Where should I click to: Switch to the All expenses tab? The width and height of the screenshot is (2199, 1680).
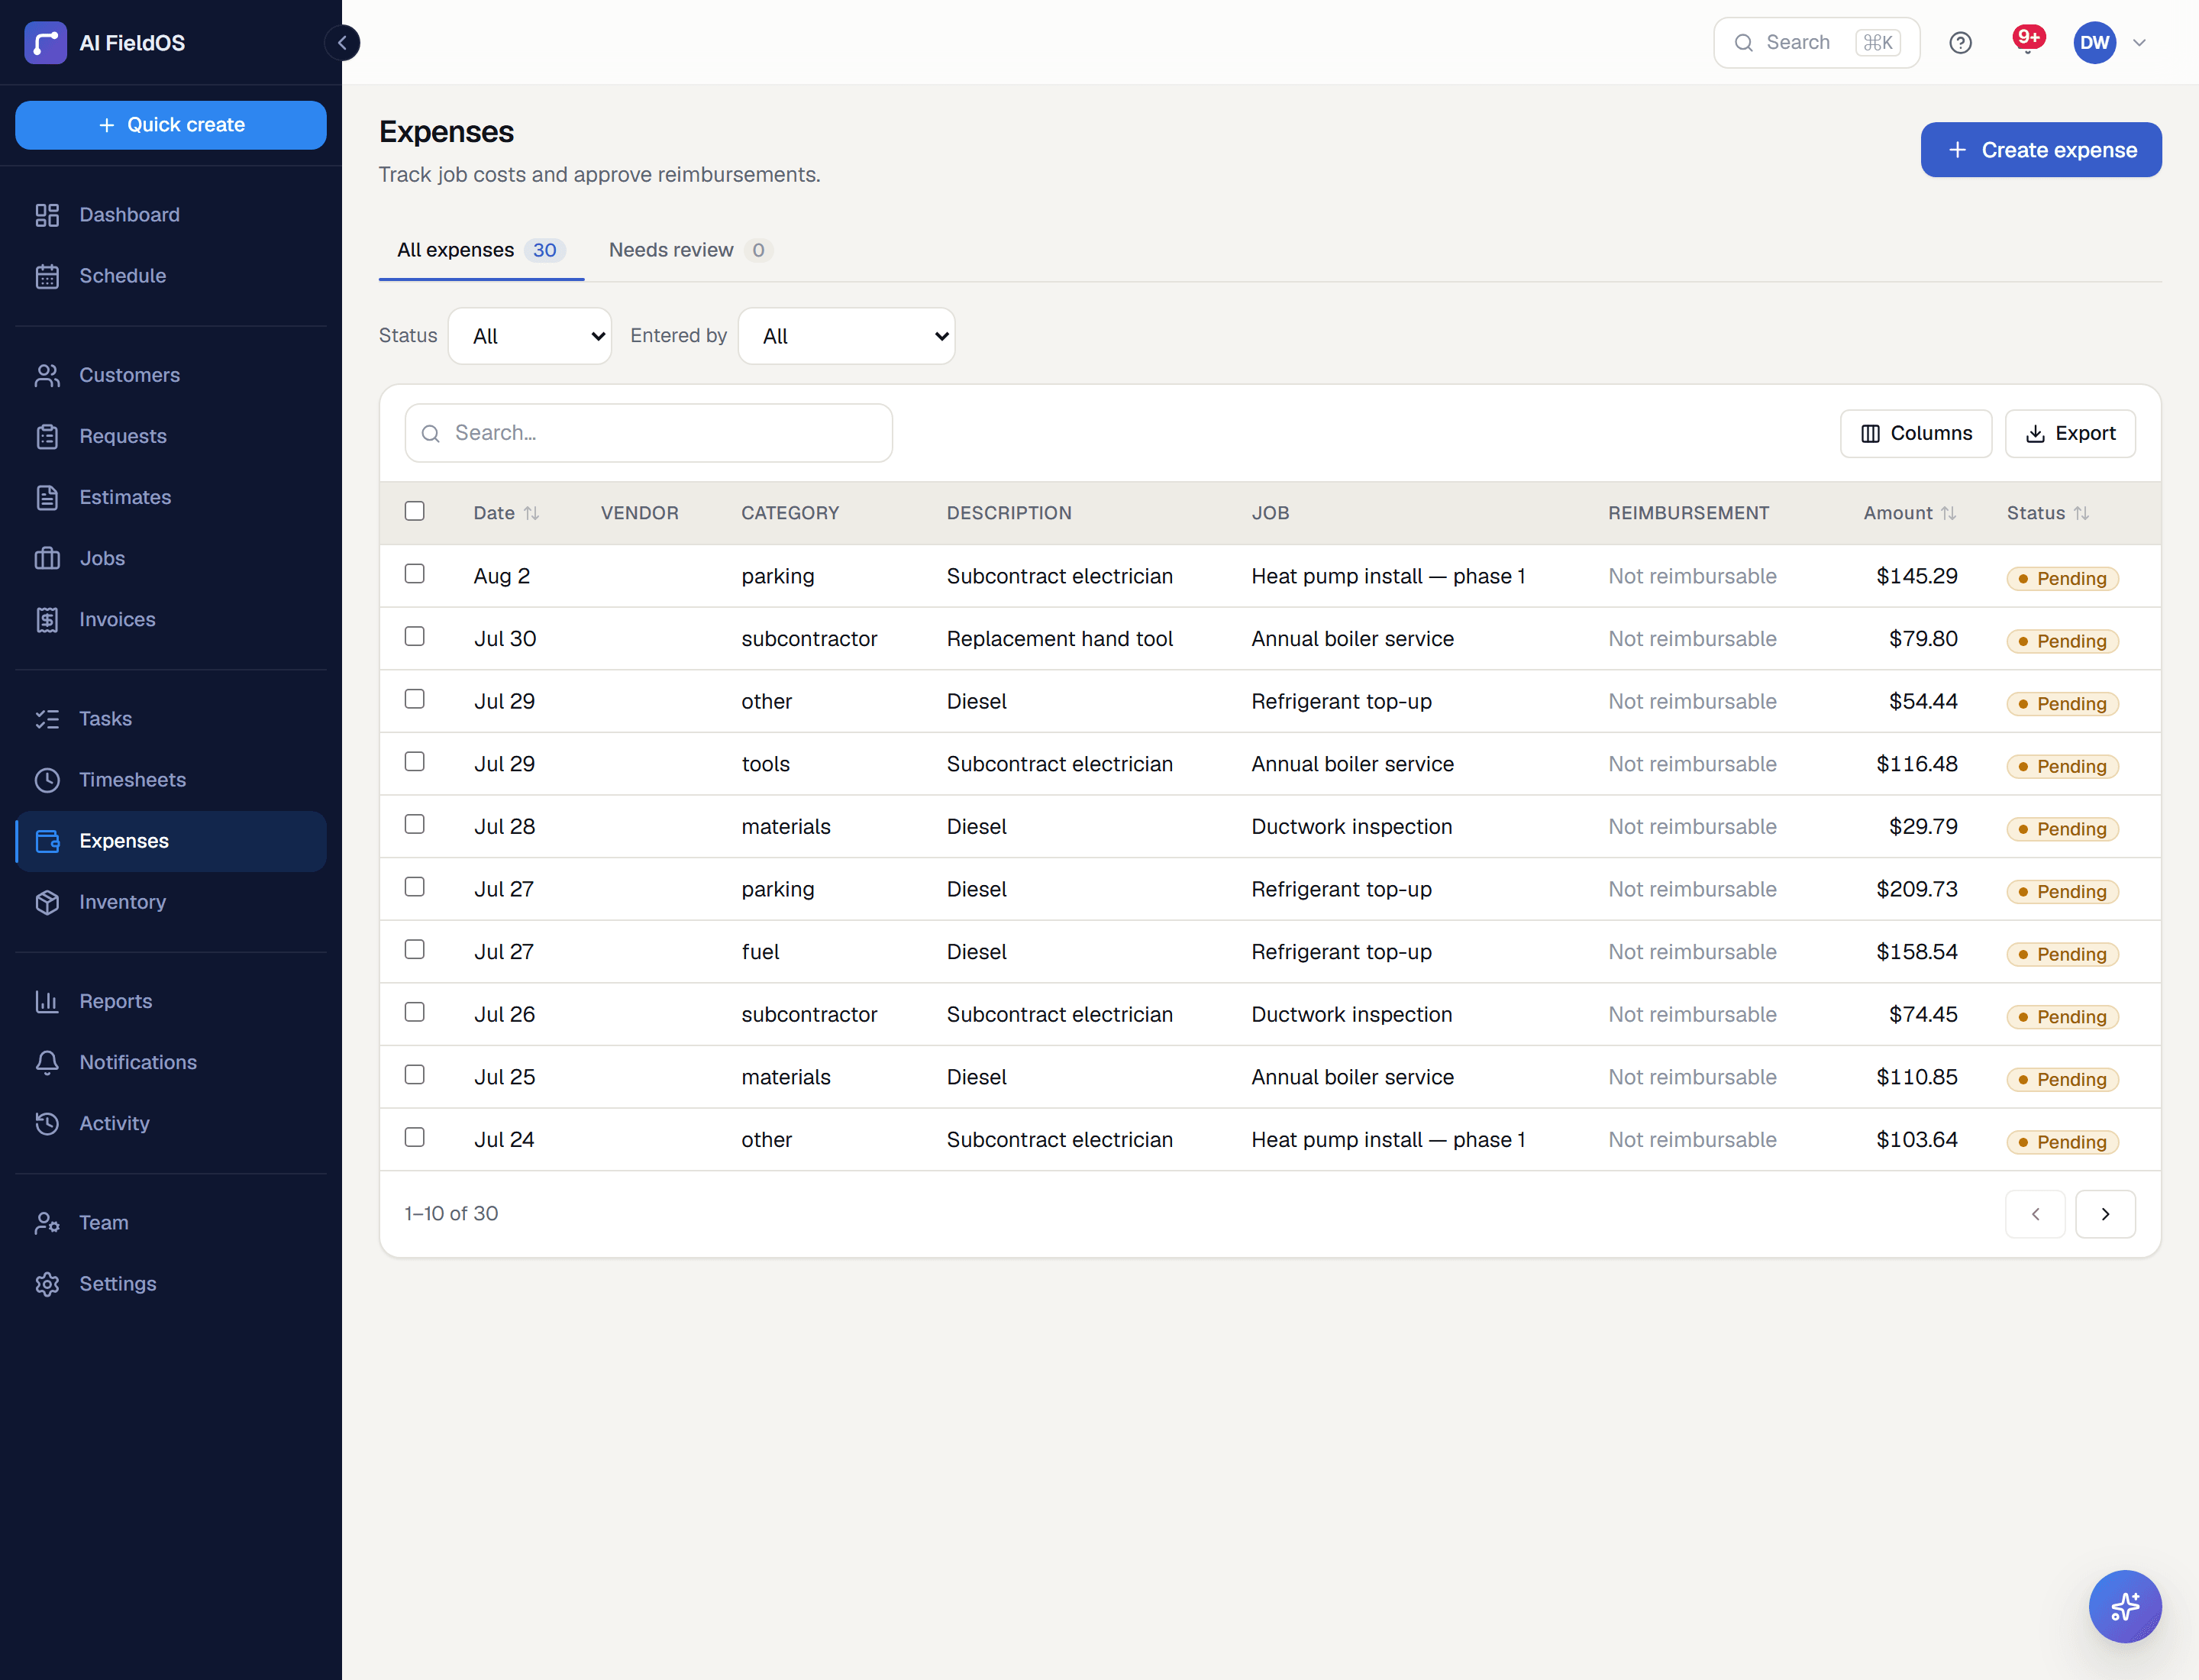(481, 250)
